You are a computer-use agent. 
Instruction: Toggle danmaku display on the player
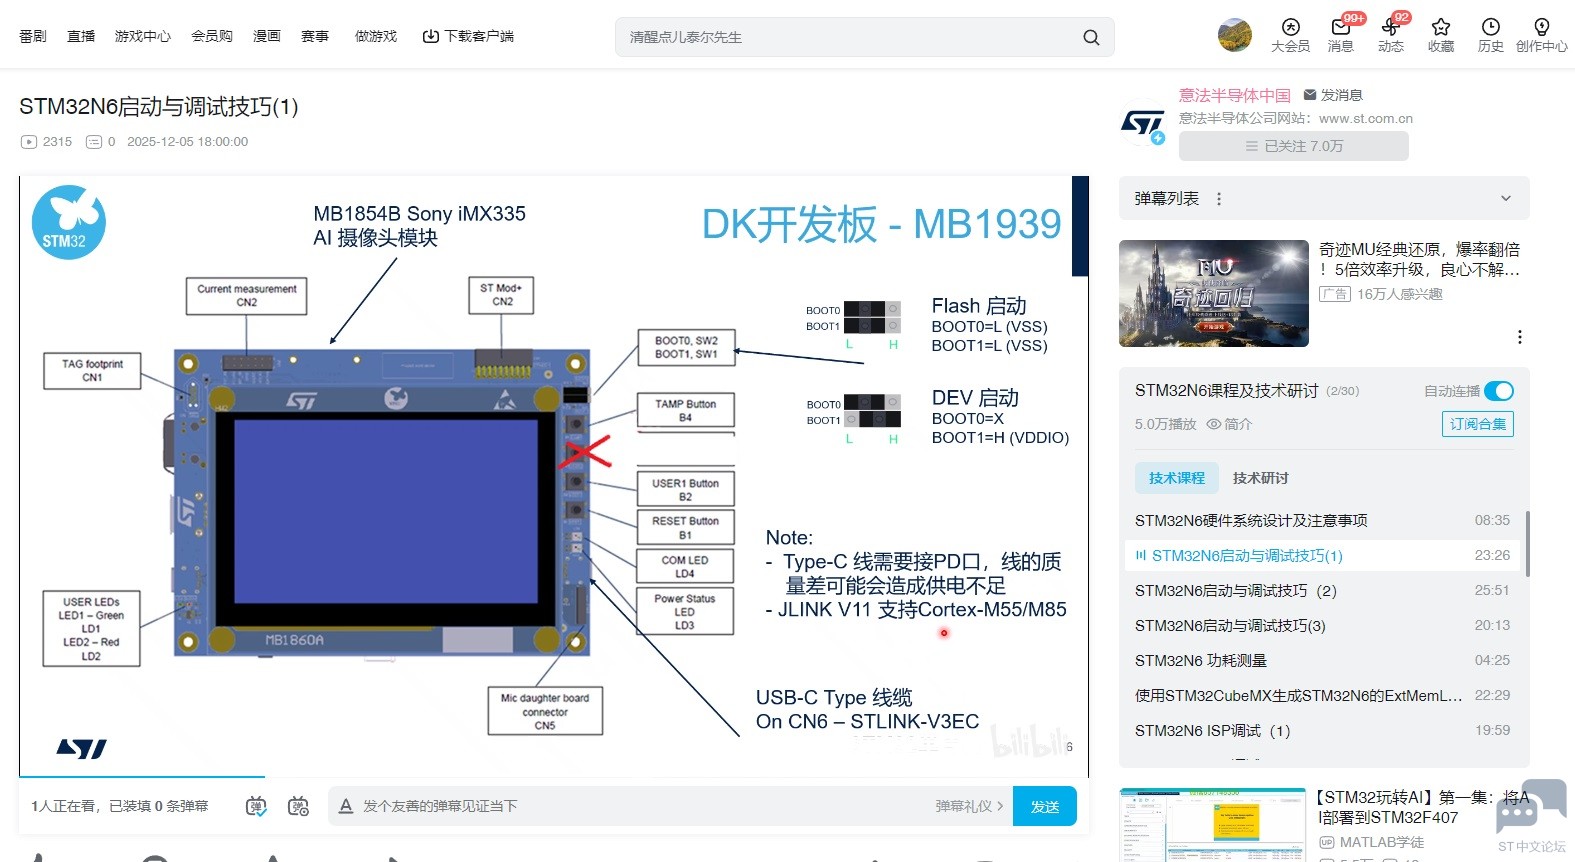(256, 806)
